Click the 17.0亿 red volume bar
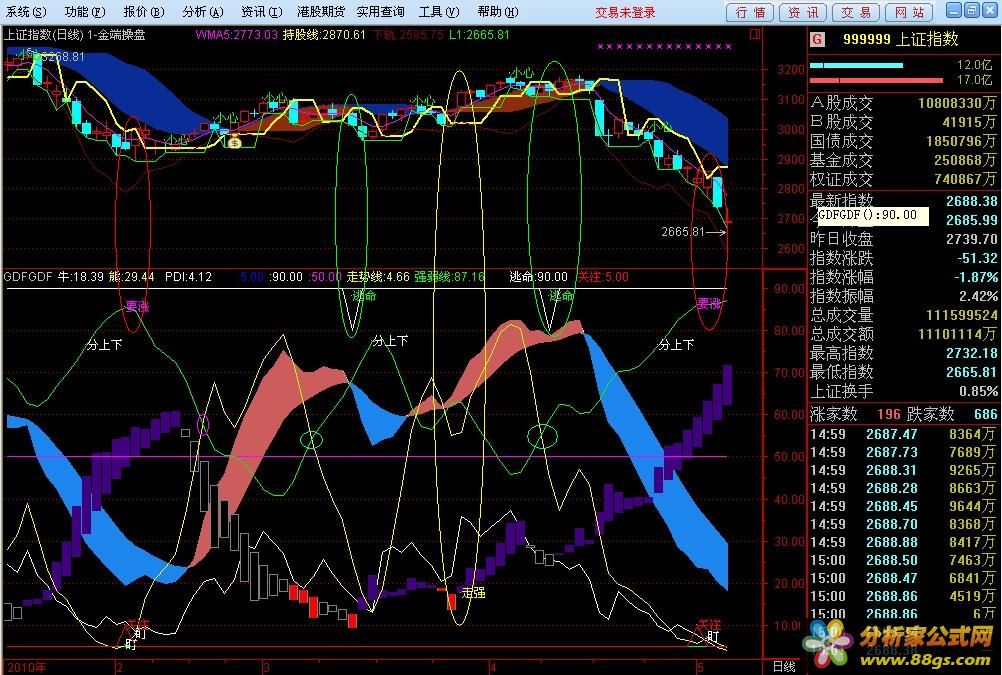 tap(877, 81)
